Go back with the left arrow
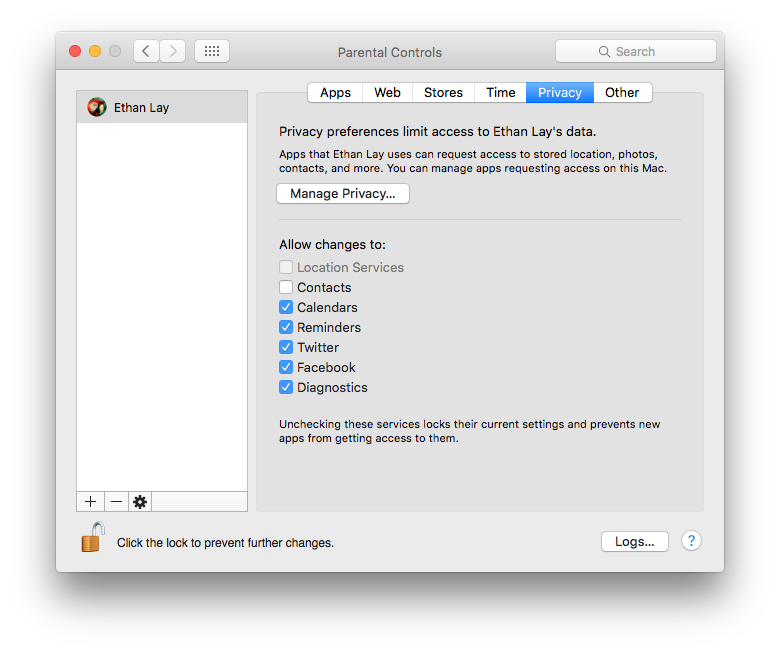Image resolution: width=780 pixels, height=652 pixels. (147, 51)
